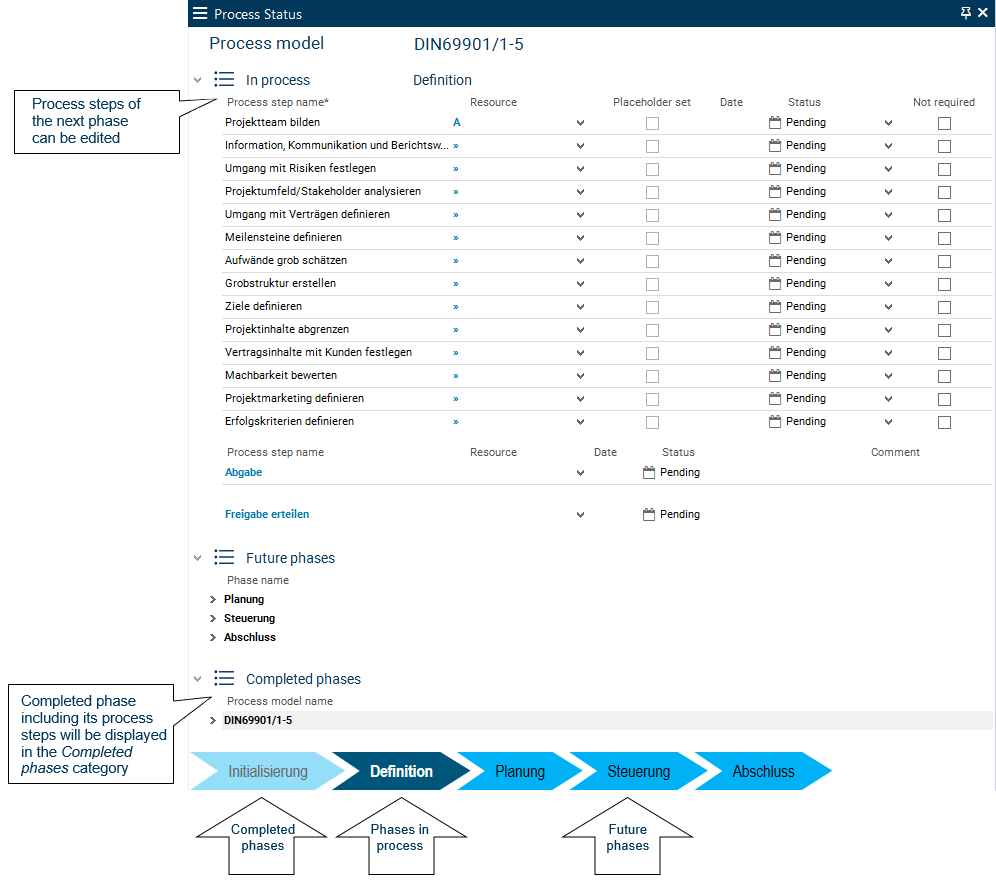
Task: Open resource dropdown for Freigabe erteilen
Action: tap(581, 514)
